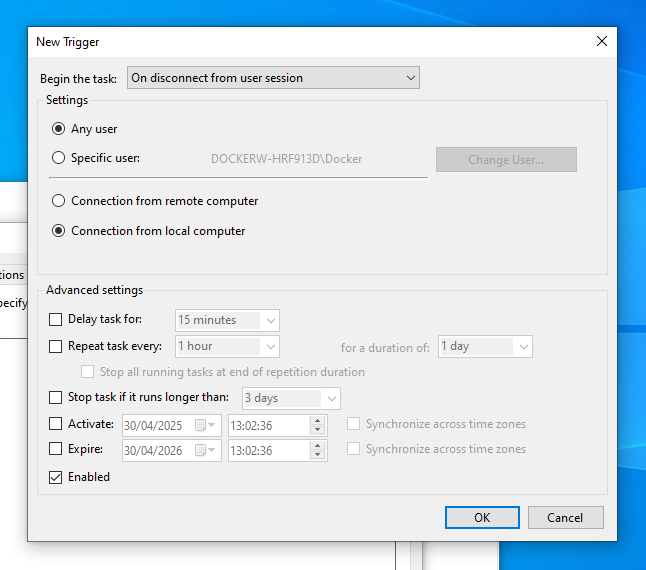
Task: Tick 'Stop task if it runs longer than'
Action: coord(56,398)
